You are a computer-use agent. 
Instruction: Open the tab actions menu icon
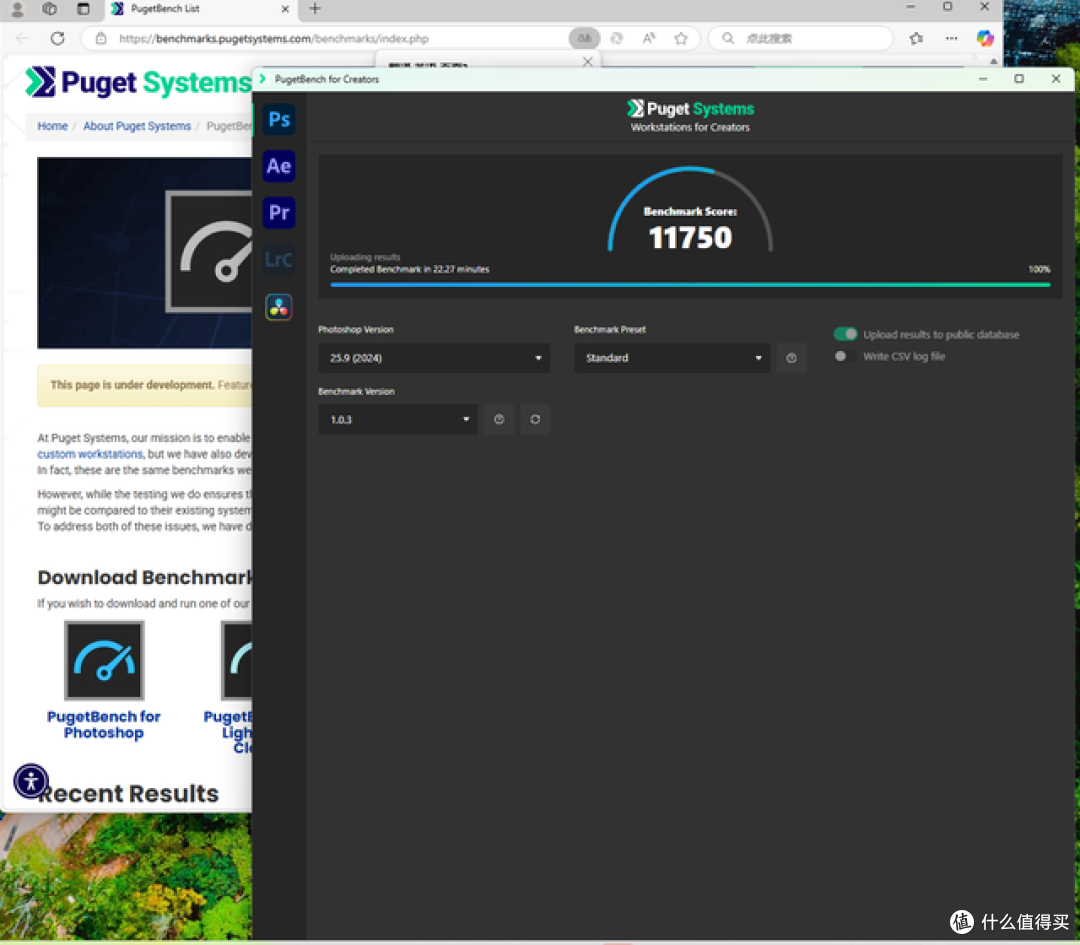point(83,8)
